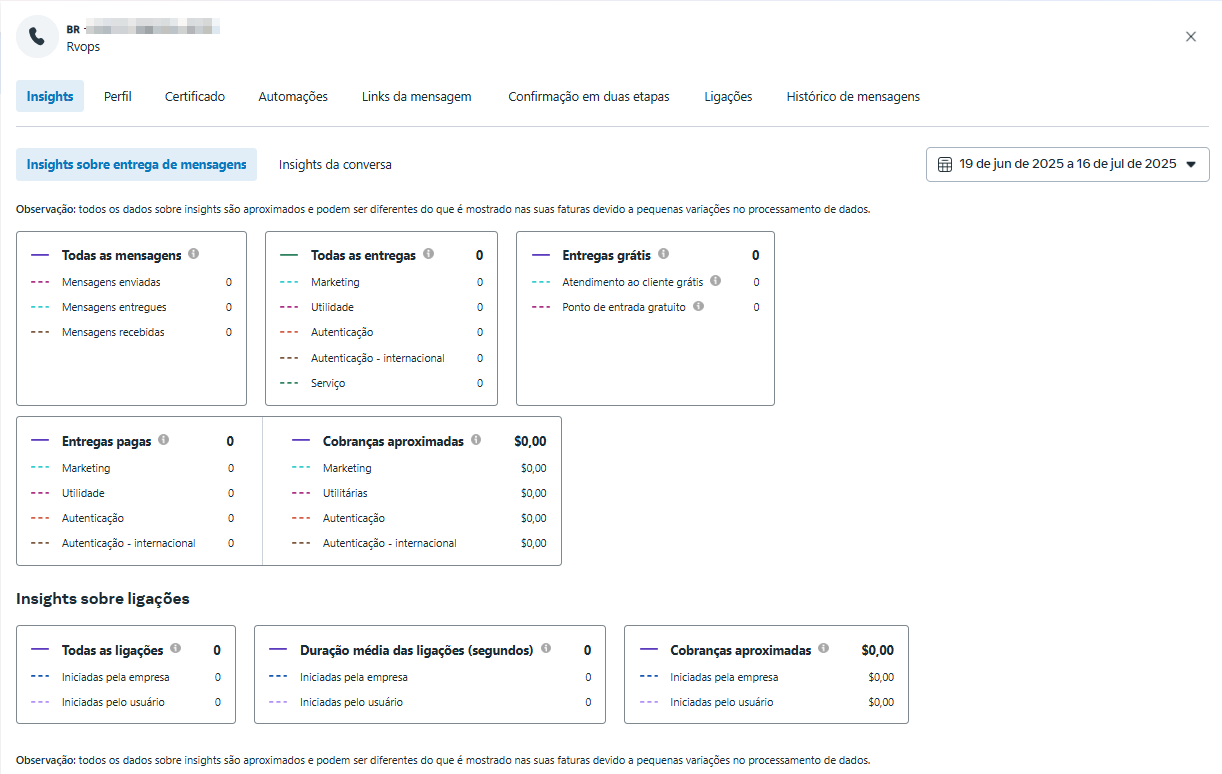Click info icon next to Todas as ligações
The height and width of the screenshot is (774, 1222).
coord(176,648)
